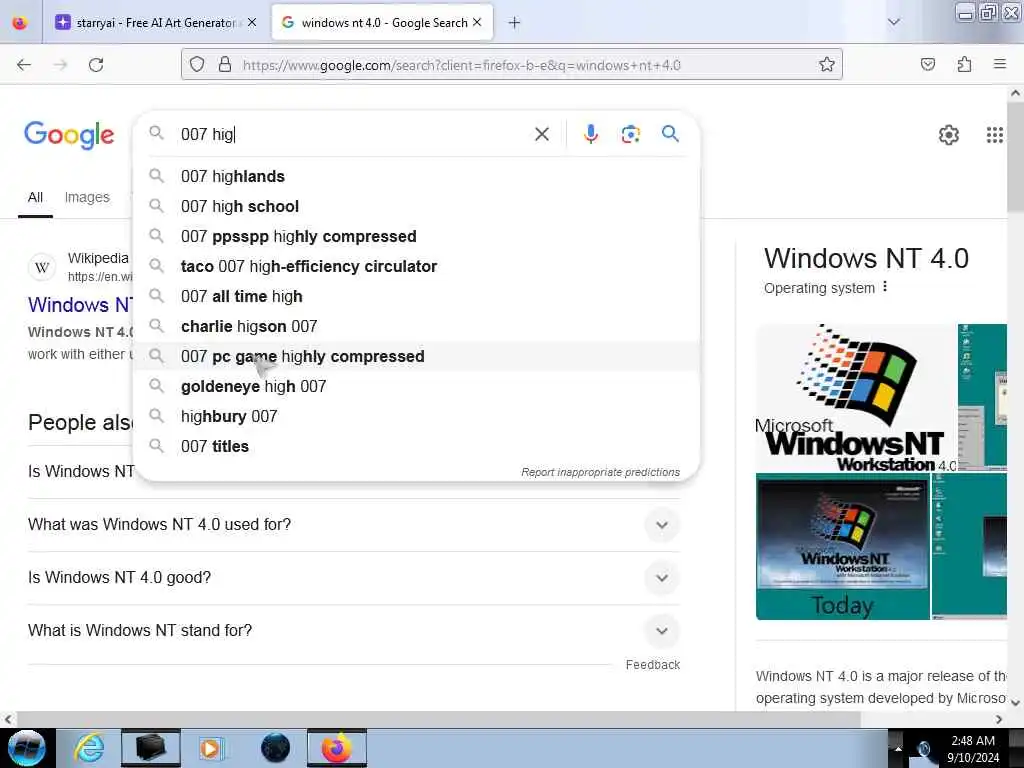Close the starryai tab
Image resolution: width=1024 pixels, height=768 pixels.
(x=252, y=22)
